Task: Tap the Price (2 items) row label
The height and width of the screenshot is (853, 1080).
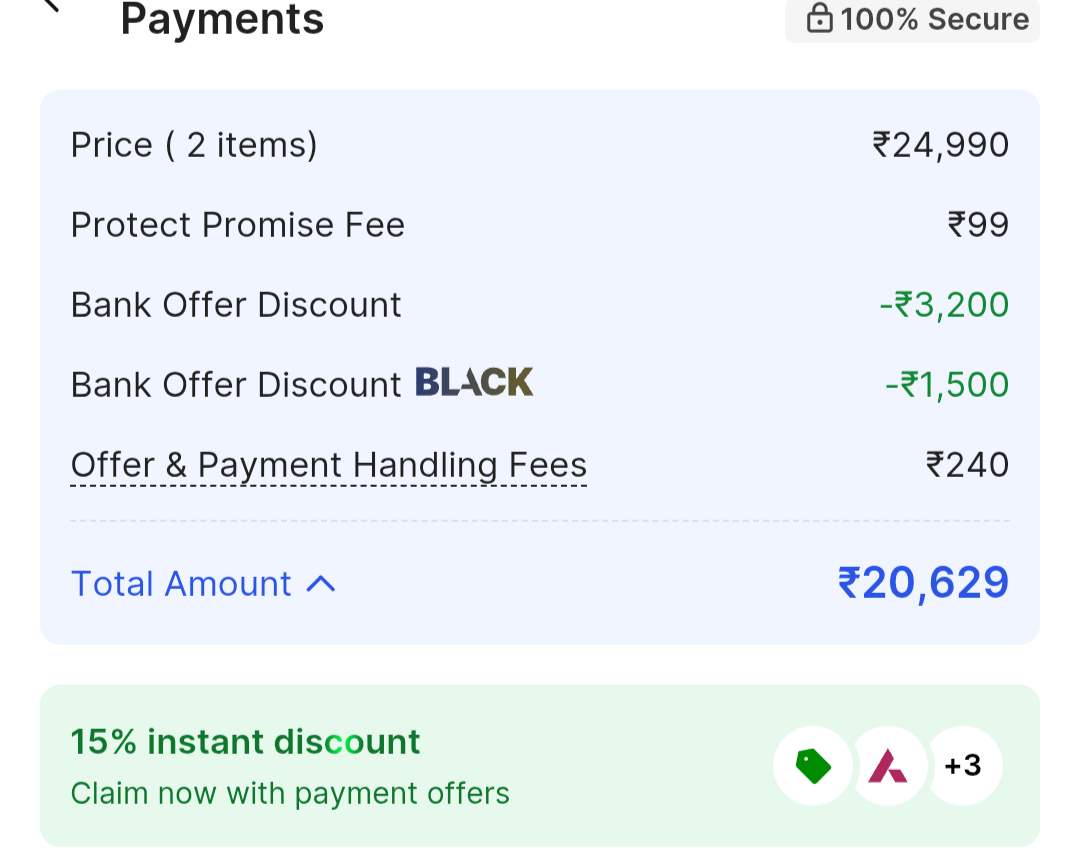Action: (194, 145)
